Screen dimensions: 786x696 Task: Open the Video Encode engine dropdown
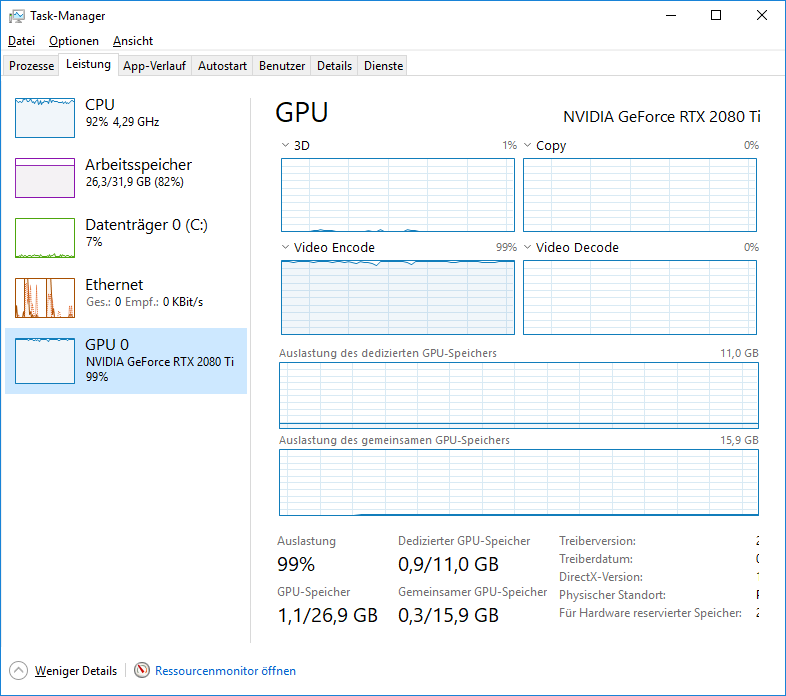click(x=286, y=248)
